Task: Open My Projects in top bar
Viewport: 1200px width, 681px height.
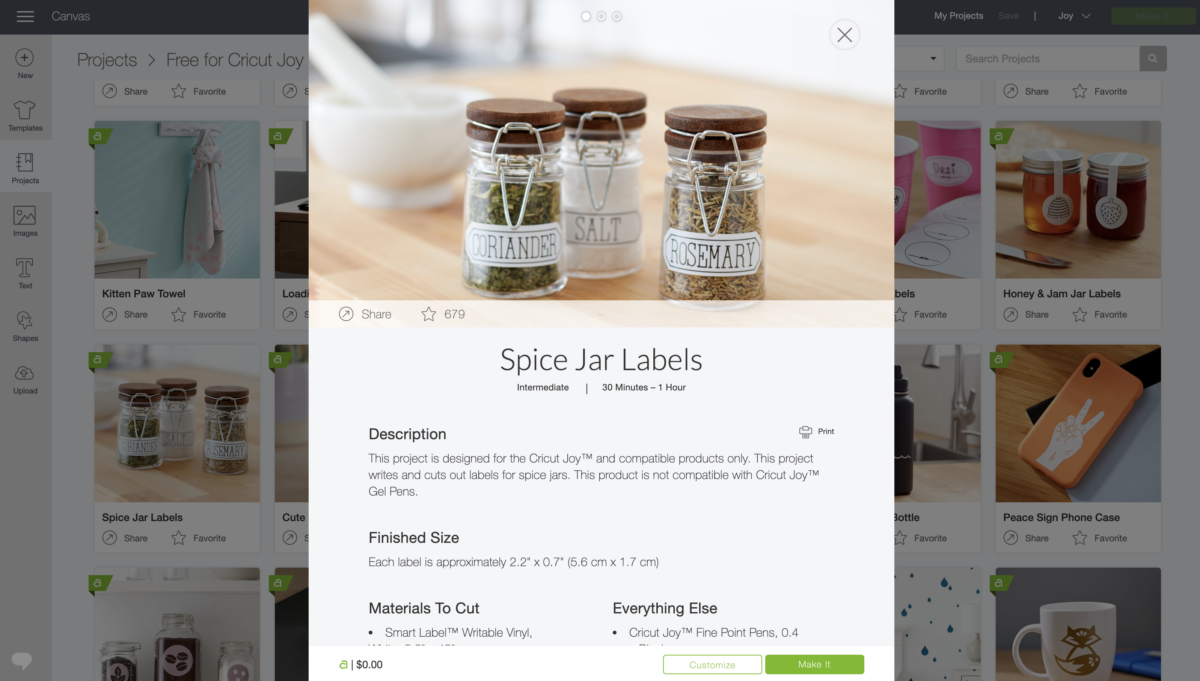Action: 959,16
